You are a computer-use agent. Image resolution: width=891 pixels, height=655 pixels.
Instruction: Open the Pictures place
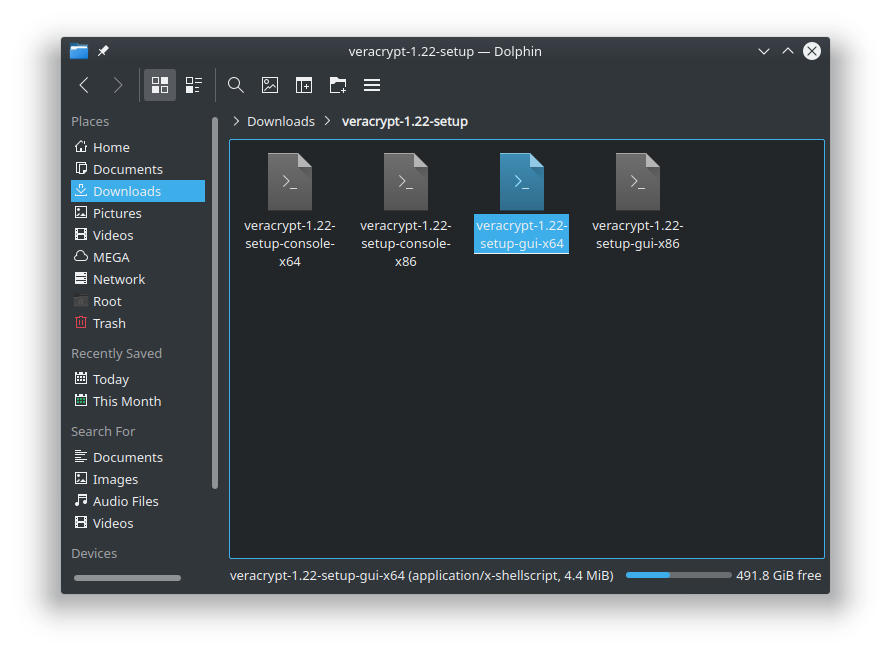pyautogui.click(x=138, y=213)
